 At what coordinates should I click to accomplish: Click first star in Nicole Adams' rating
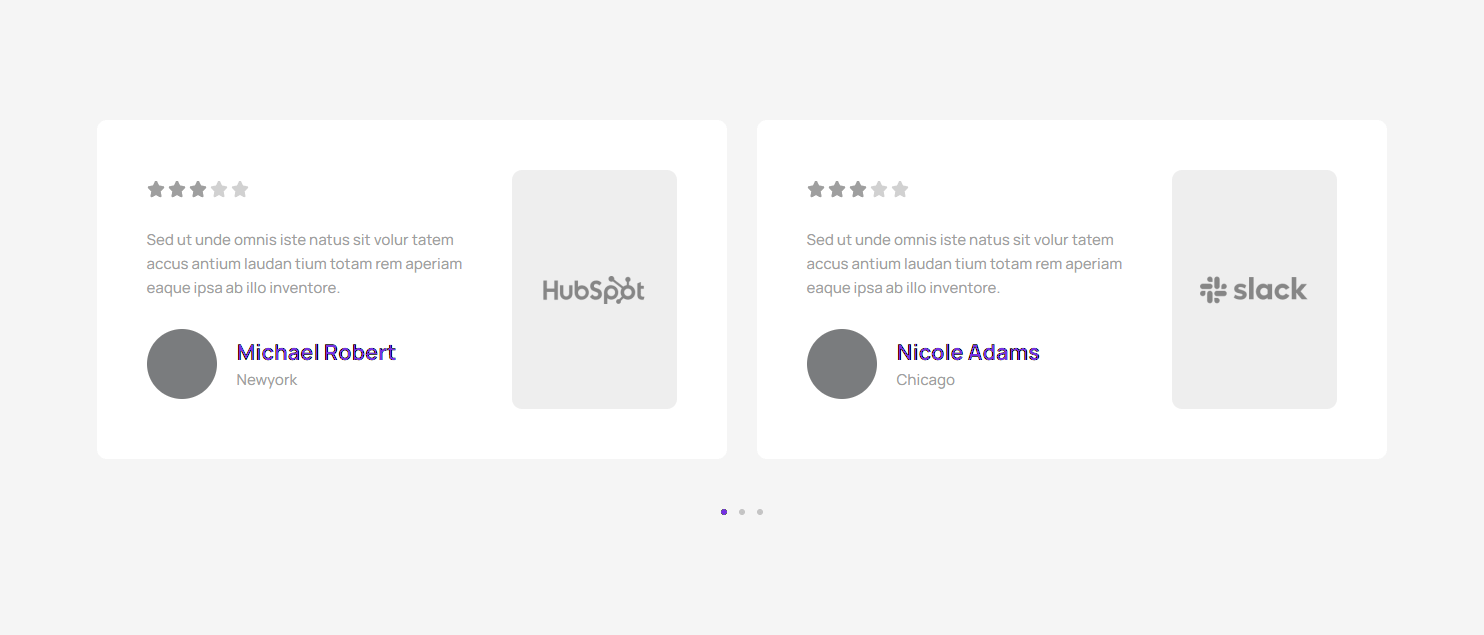click(x=816, y=189)
